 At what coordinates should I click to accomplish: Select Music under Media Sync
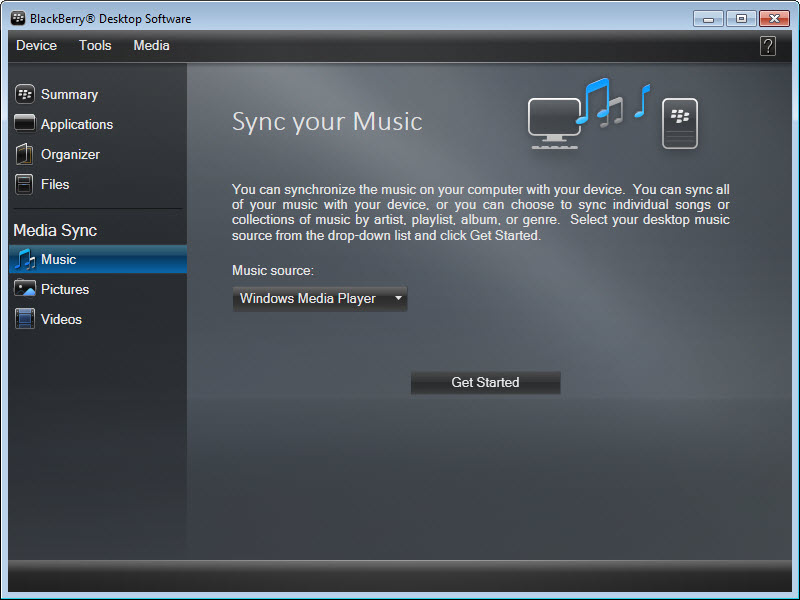98,259
